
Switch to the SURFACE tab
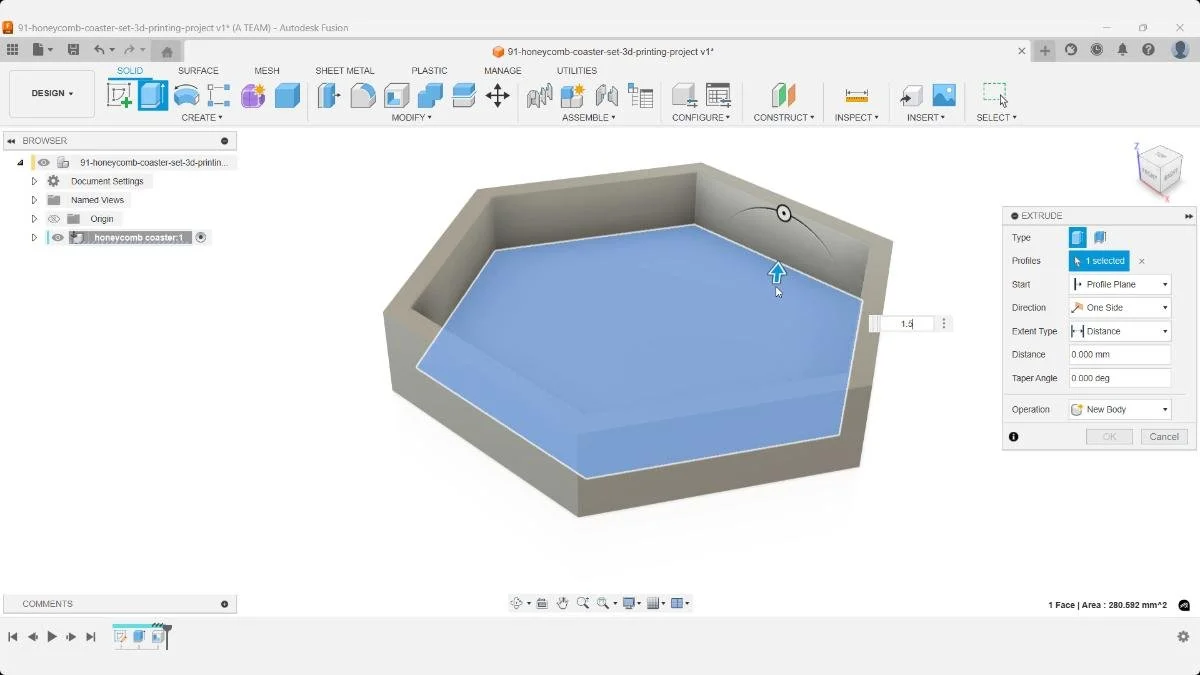(198, 70)
